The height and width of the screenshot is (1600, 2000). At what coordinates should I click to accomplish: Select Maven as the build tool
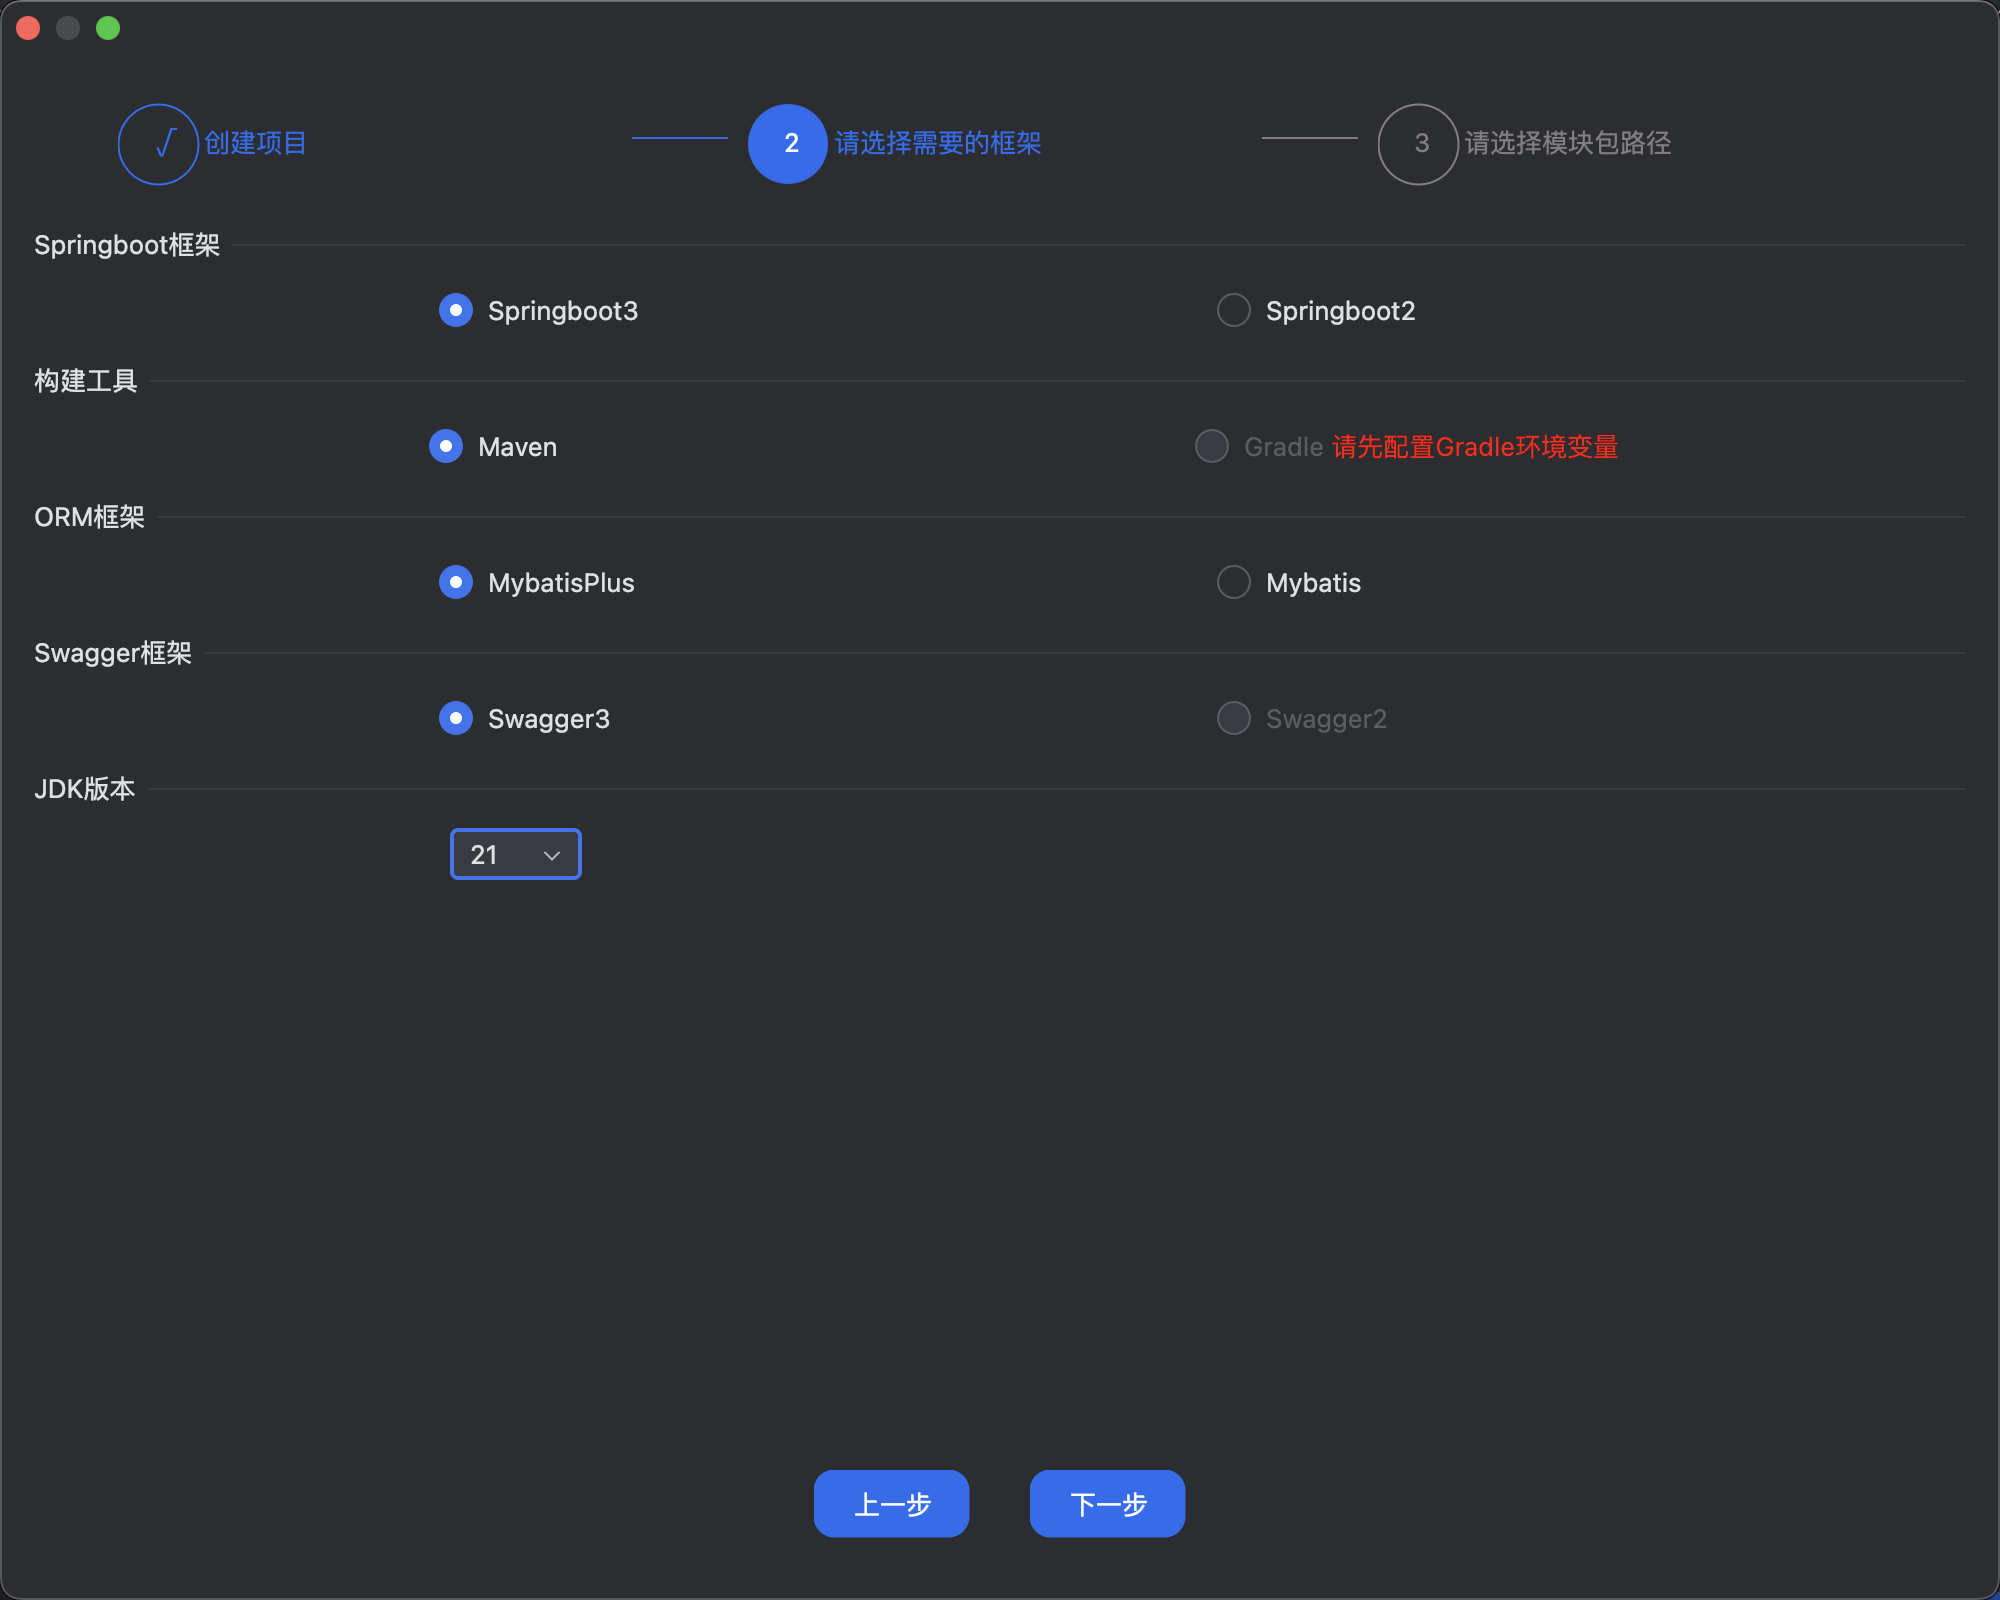(446, 446)
